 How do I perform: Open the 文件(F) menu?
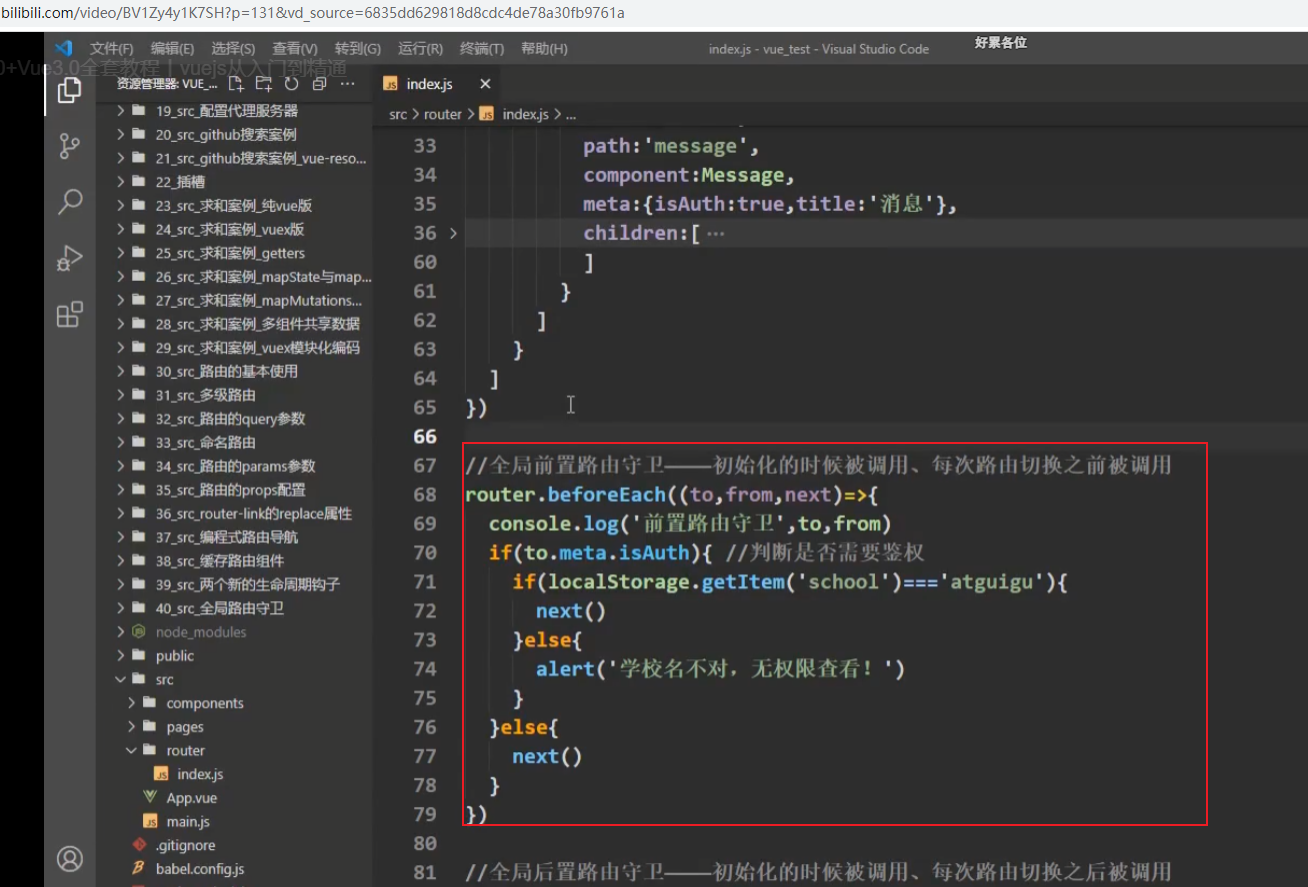(x=111, y=49)
